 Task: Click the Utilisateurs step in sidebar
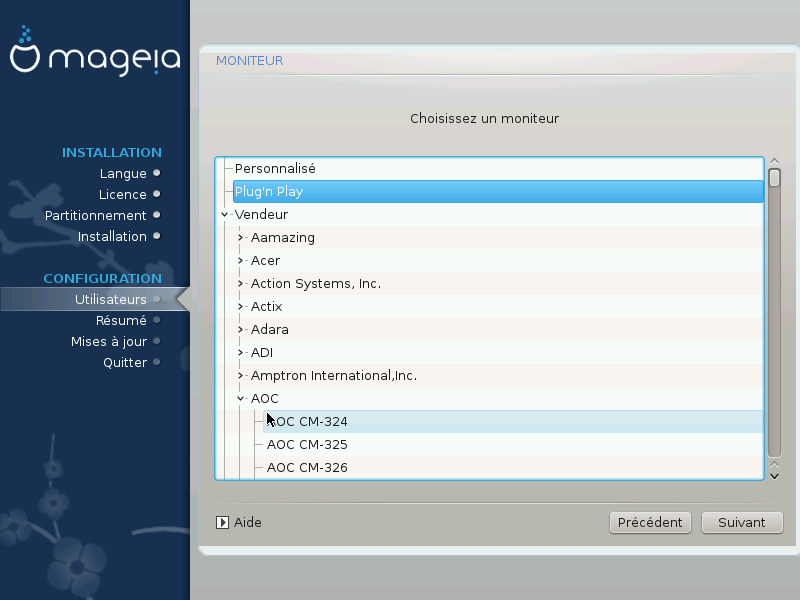tap(111, 299)
